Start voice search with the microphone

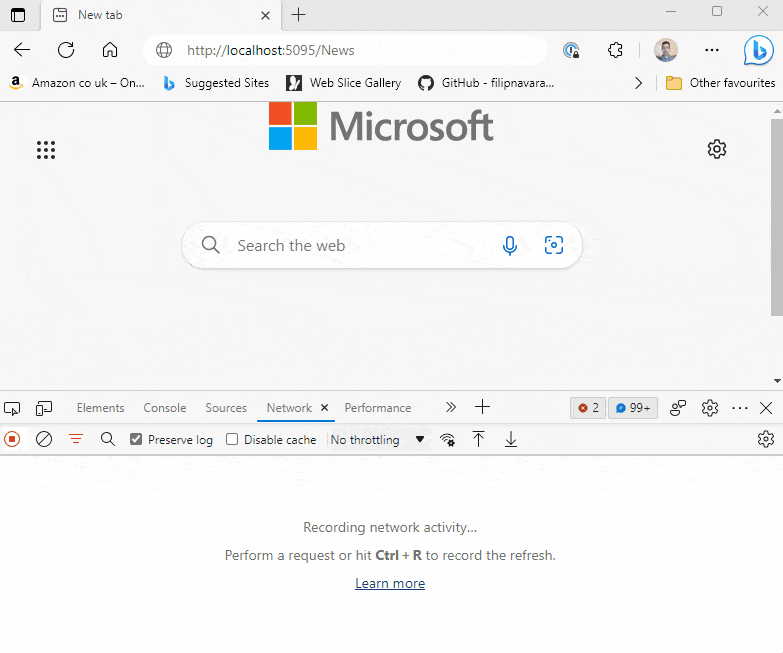(x=510, y=246)
